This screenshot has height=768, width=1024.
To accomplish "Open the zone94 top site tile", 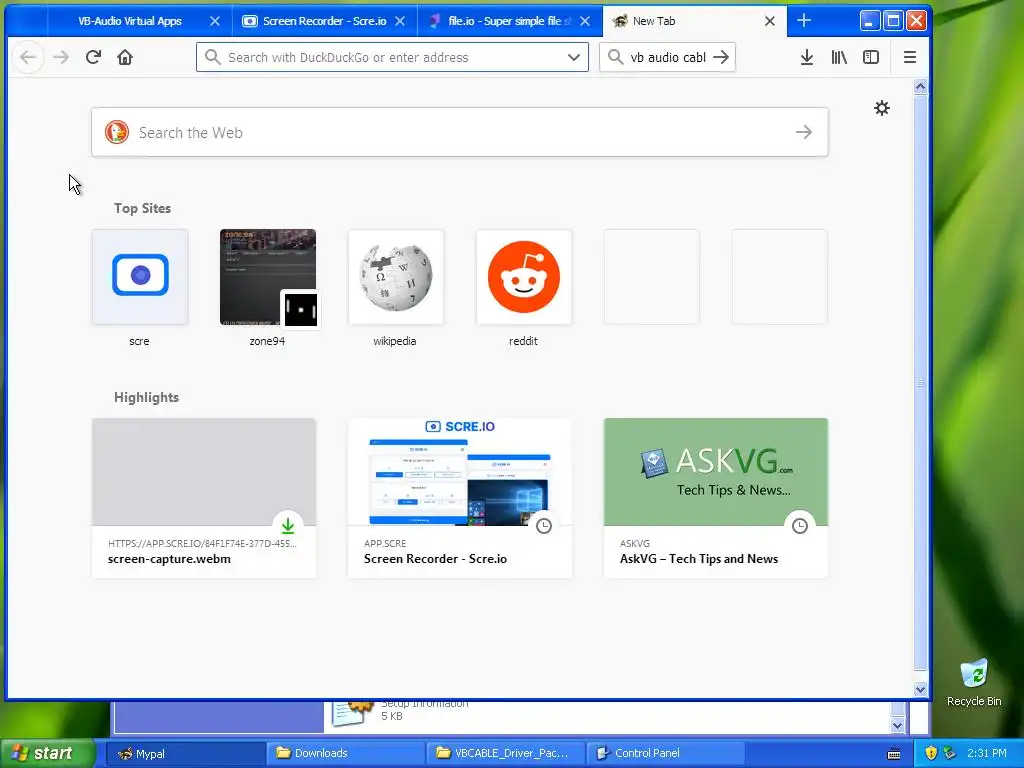I will [x=268, y=277].
